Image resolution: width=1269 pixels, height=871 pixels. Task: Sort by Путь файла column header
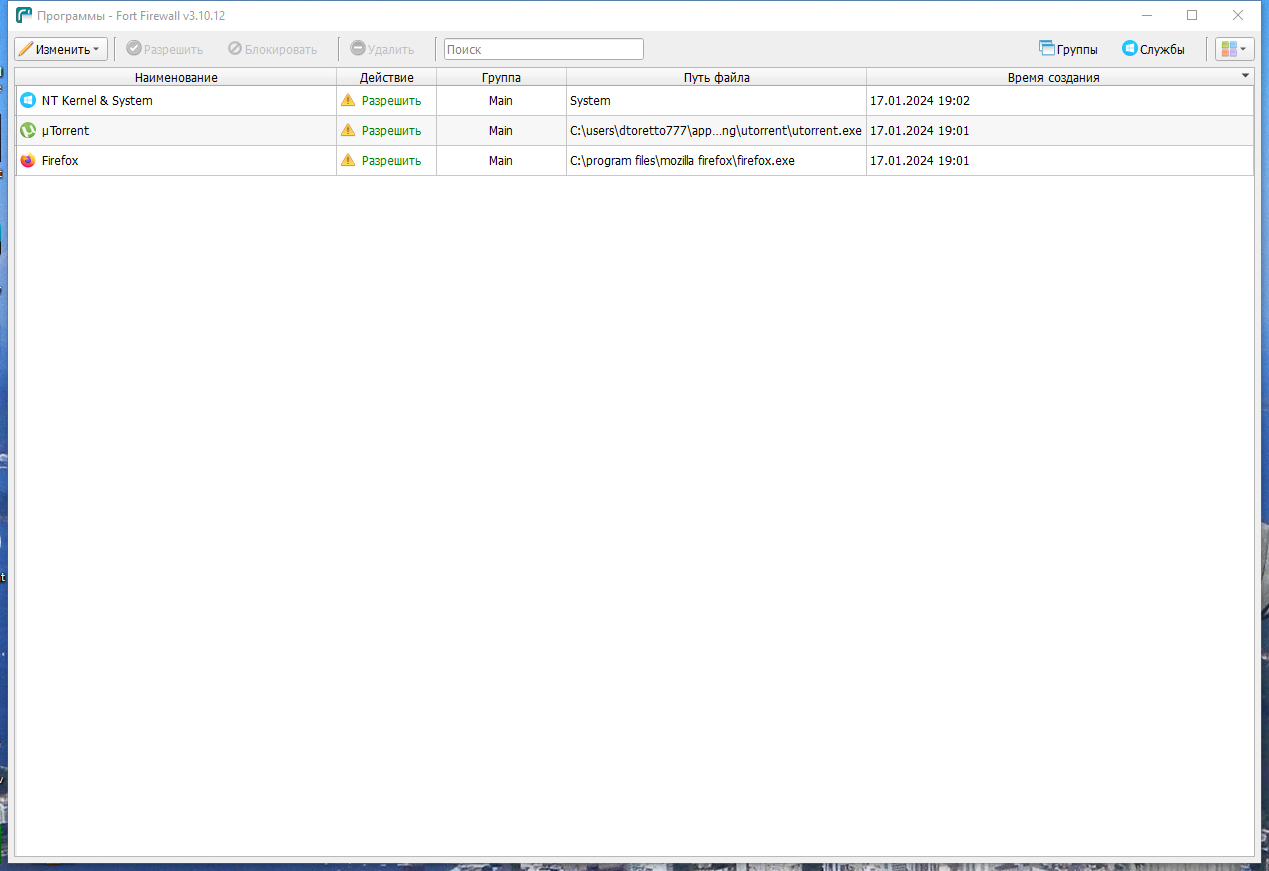tap(716, 77)
